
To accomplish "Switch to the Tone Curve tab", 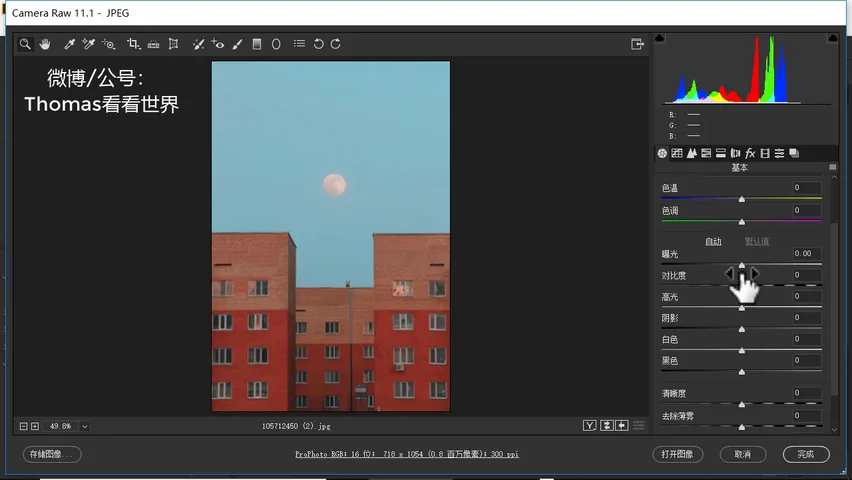I will [676, 153].
